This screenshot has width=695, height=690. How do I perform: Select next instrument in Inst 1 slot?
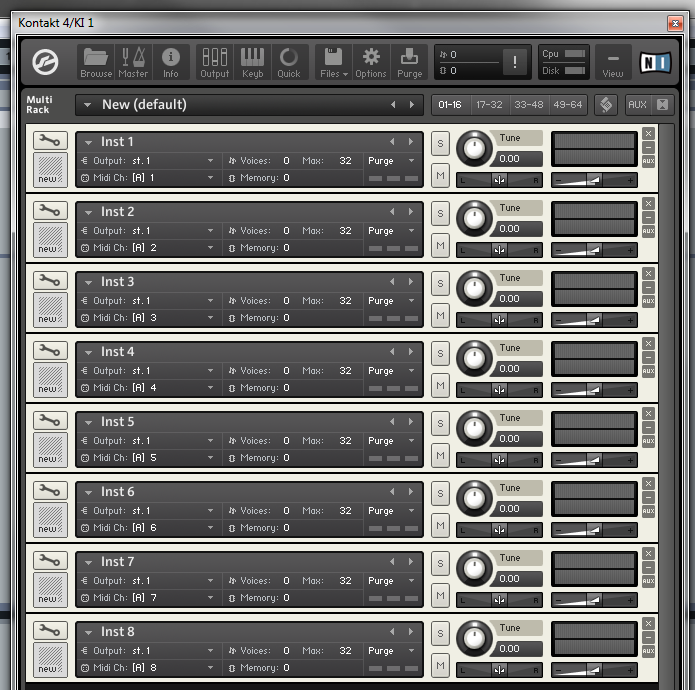[411, 142]
